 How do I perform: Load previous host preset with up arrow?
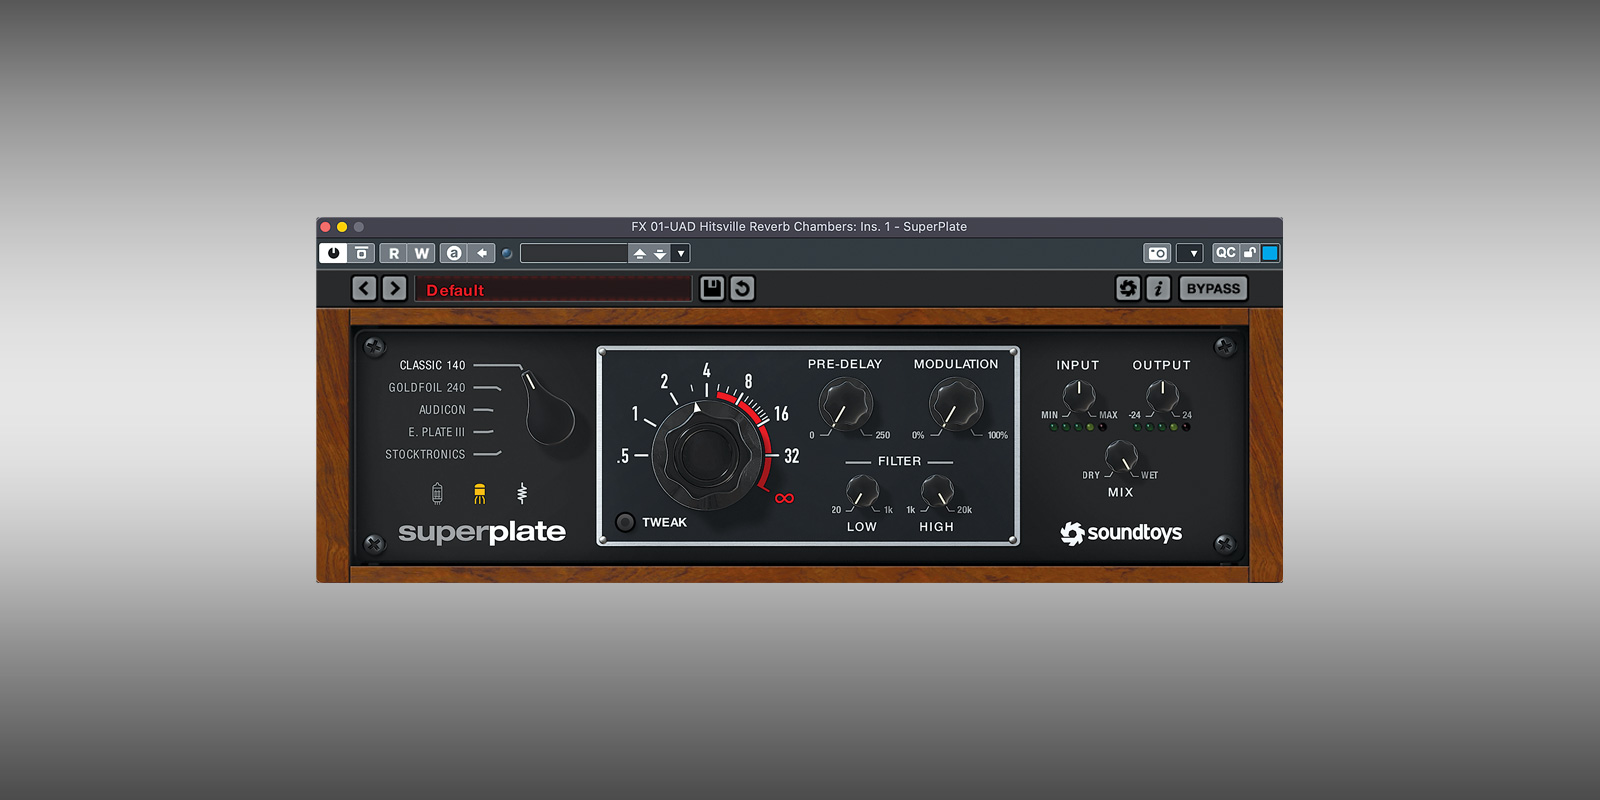pyautogui.click(x=639, y=254)
